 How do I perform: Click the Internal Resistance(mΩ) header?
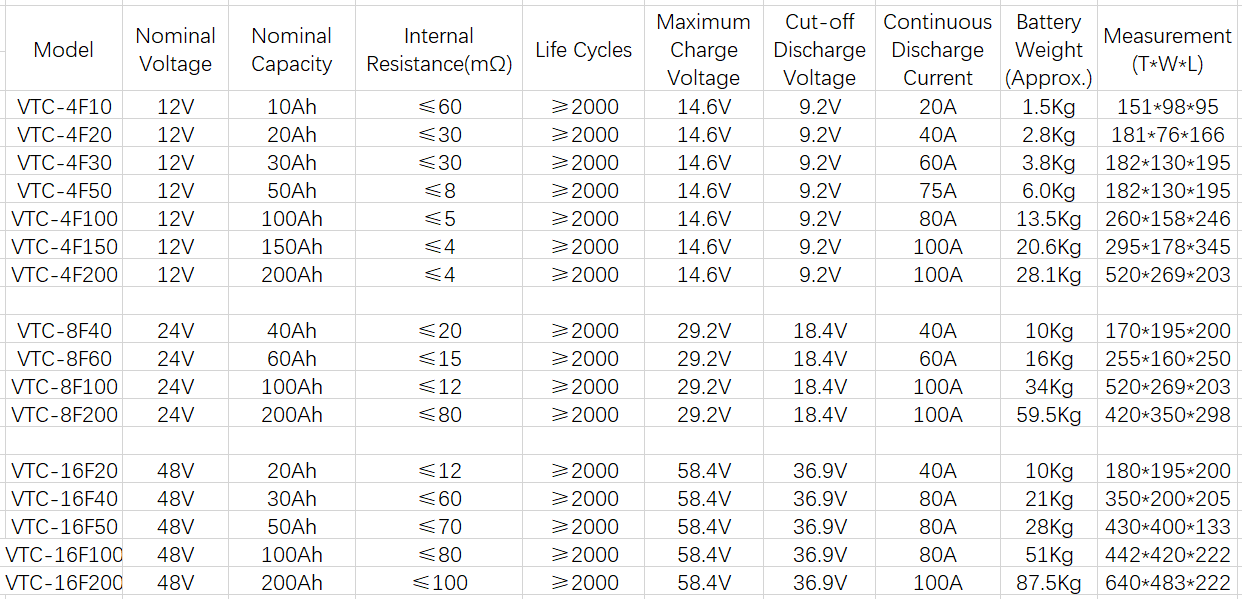click(439, 50)
